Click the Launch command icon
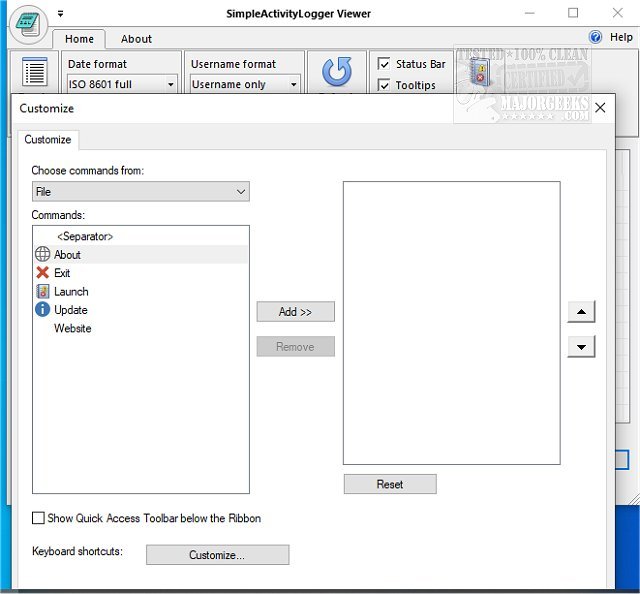Screen dimensions: 640x594 tap(42, 291)
